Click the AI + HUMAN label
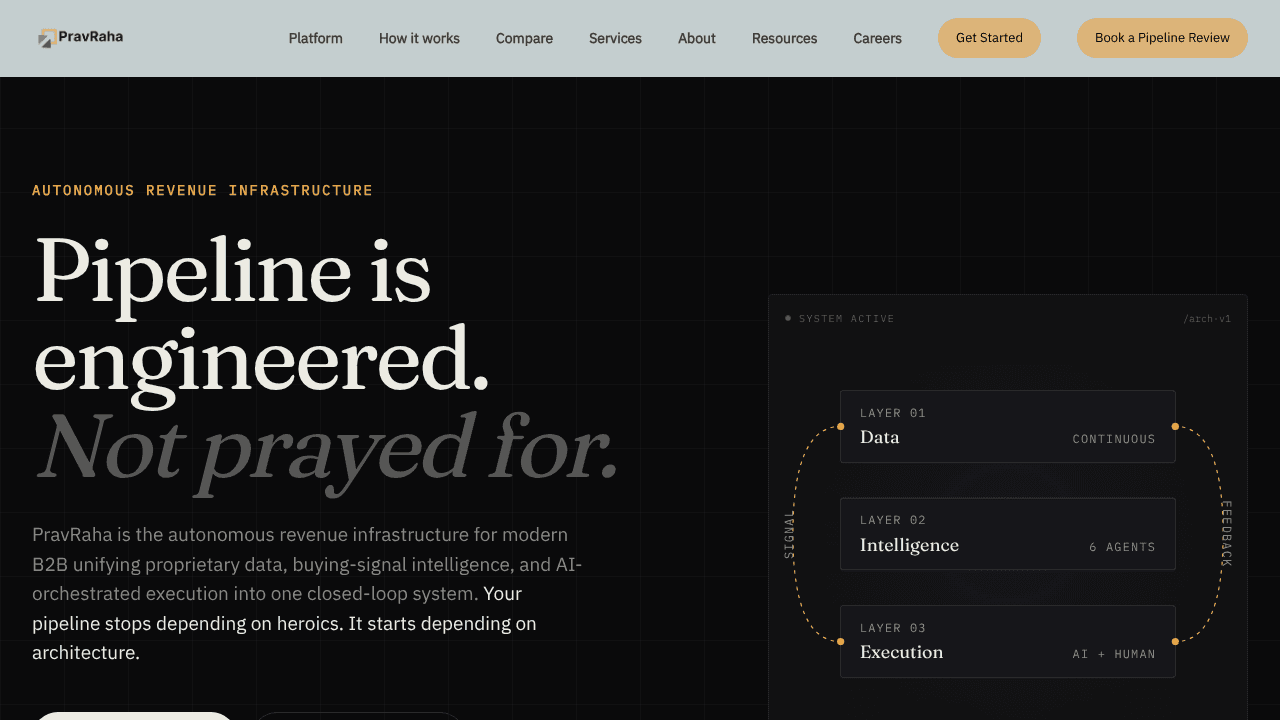1280x720 pixels. [x=1114, y=654]
